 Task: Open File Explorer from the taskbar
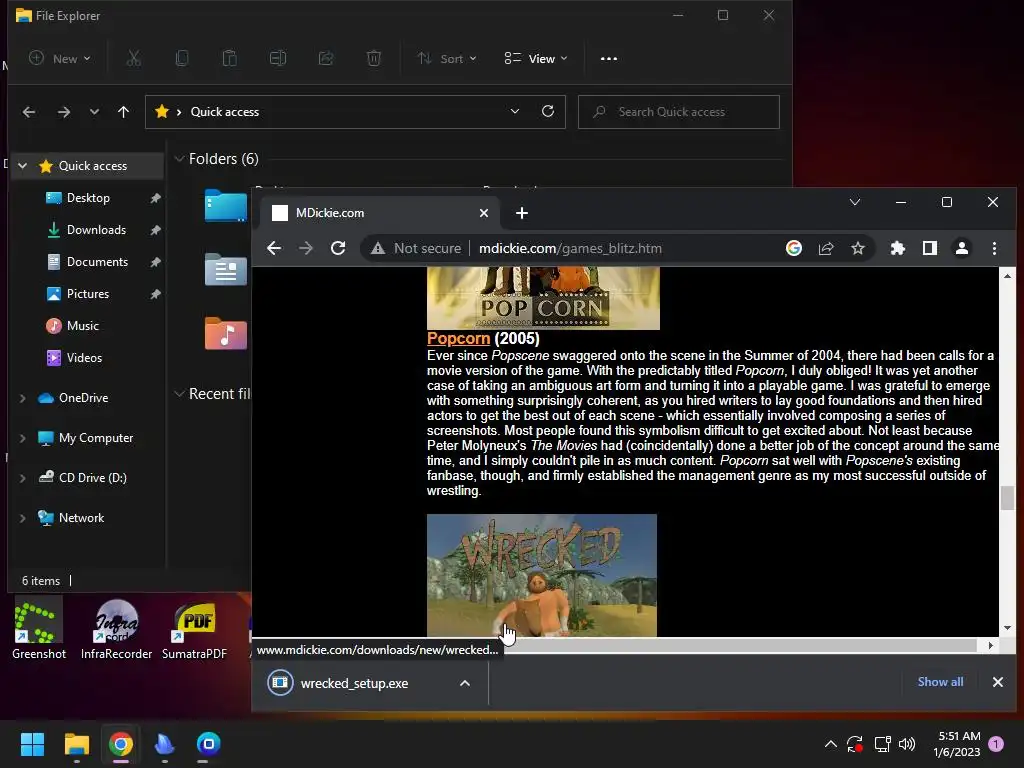[76, 744]
